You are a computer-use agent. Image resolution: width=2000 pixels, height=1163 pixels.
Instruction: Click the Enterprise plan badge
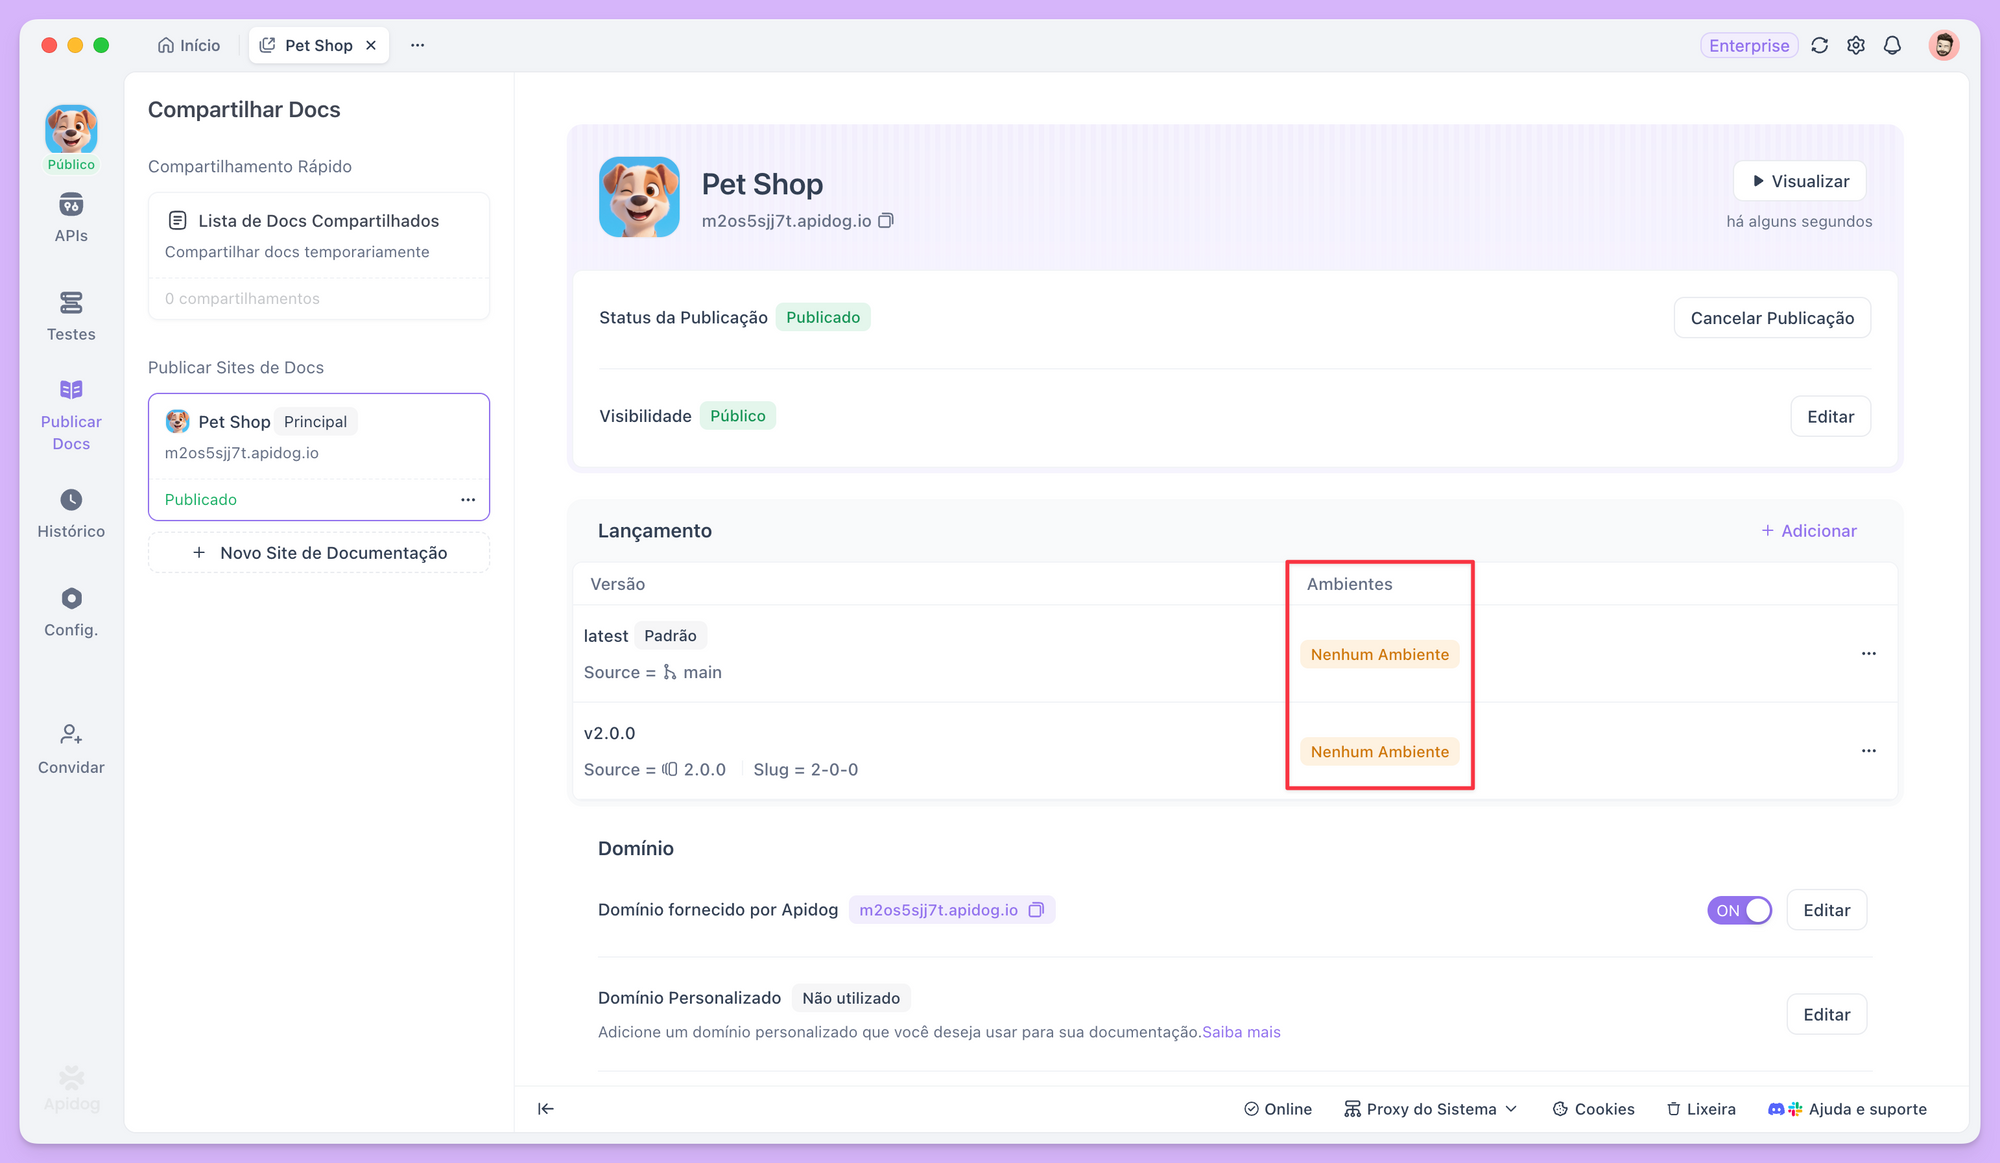[x=1749, y=45]
